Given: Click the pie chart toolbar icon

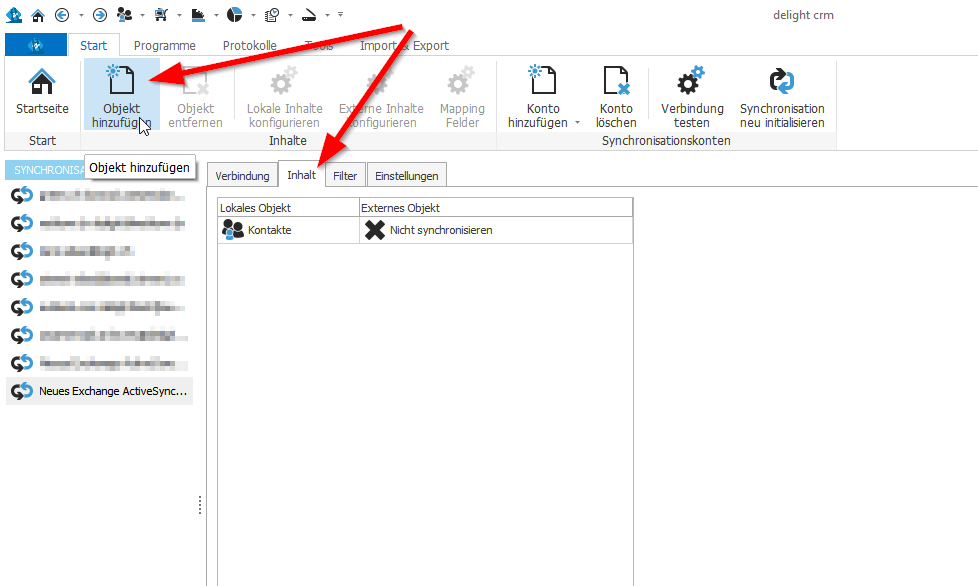Looking at the screenshot, I should click(233, 14).
